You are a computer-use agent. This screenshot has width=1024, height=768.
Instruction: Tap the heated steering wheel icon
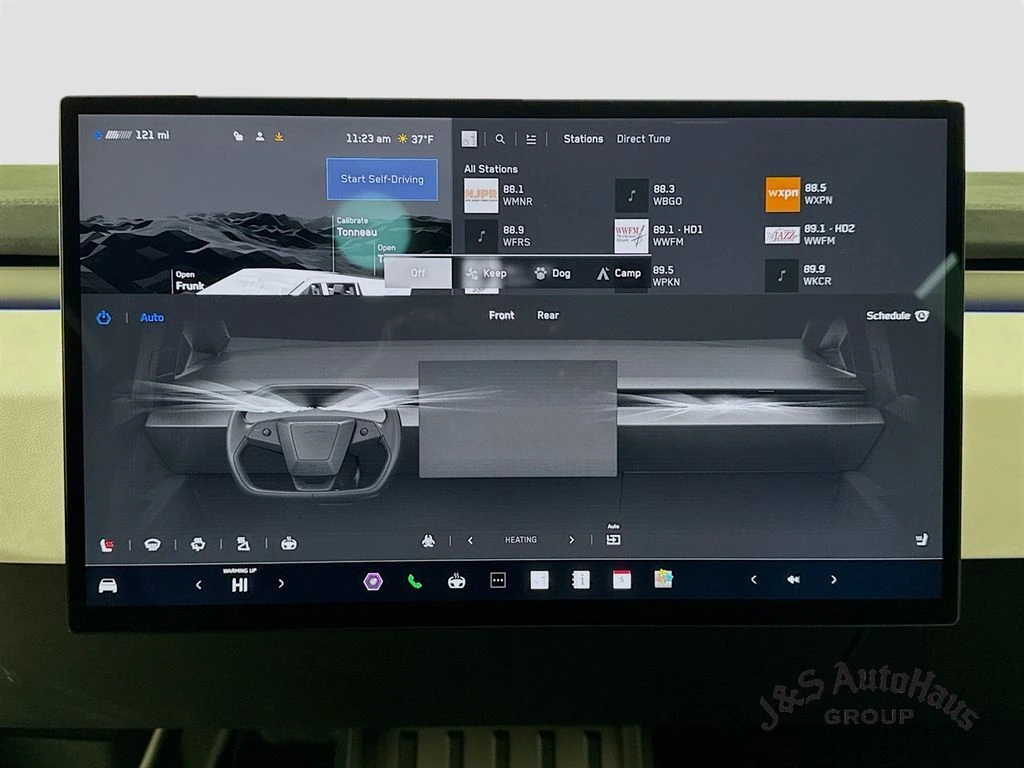click(x=289, y=544)
